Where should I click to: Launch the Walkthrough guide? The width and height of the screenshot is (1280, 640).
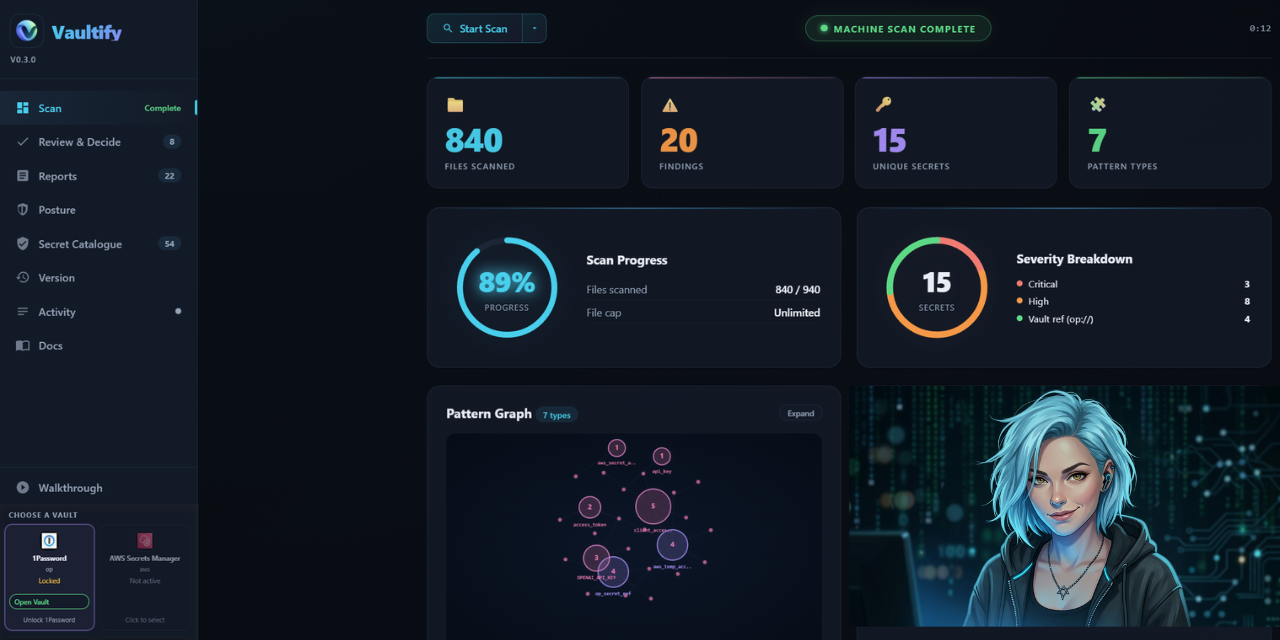(x=98, y=488)
